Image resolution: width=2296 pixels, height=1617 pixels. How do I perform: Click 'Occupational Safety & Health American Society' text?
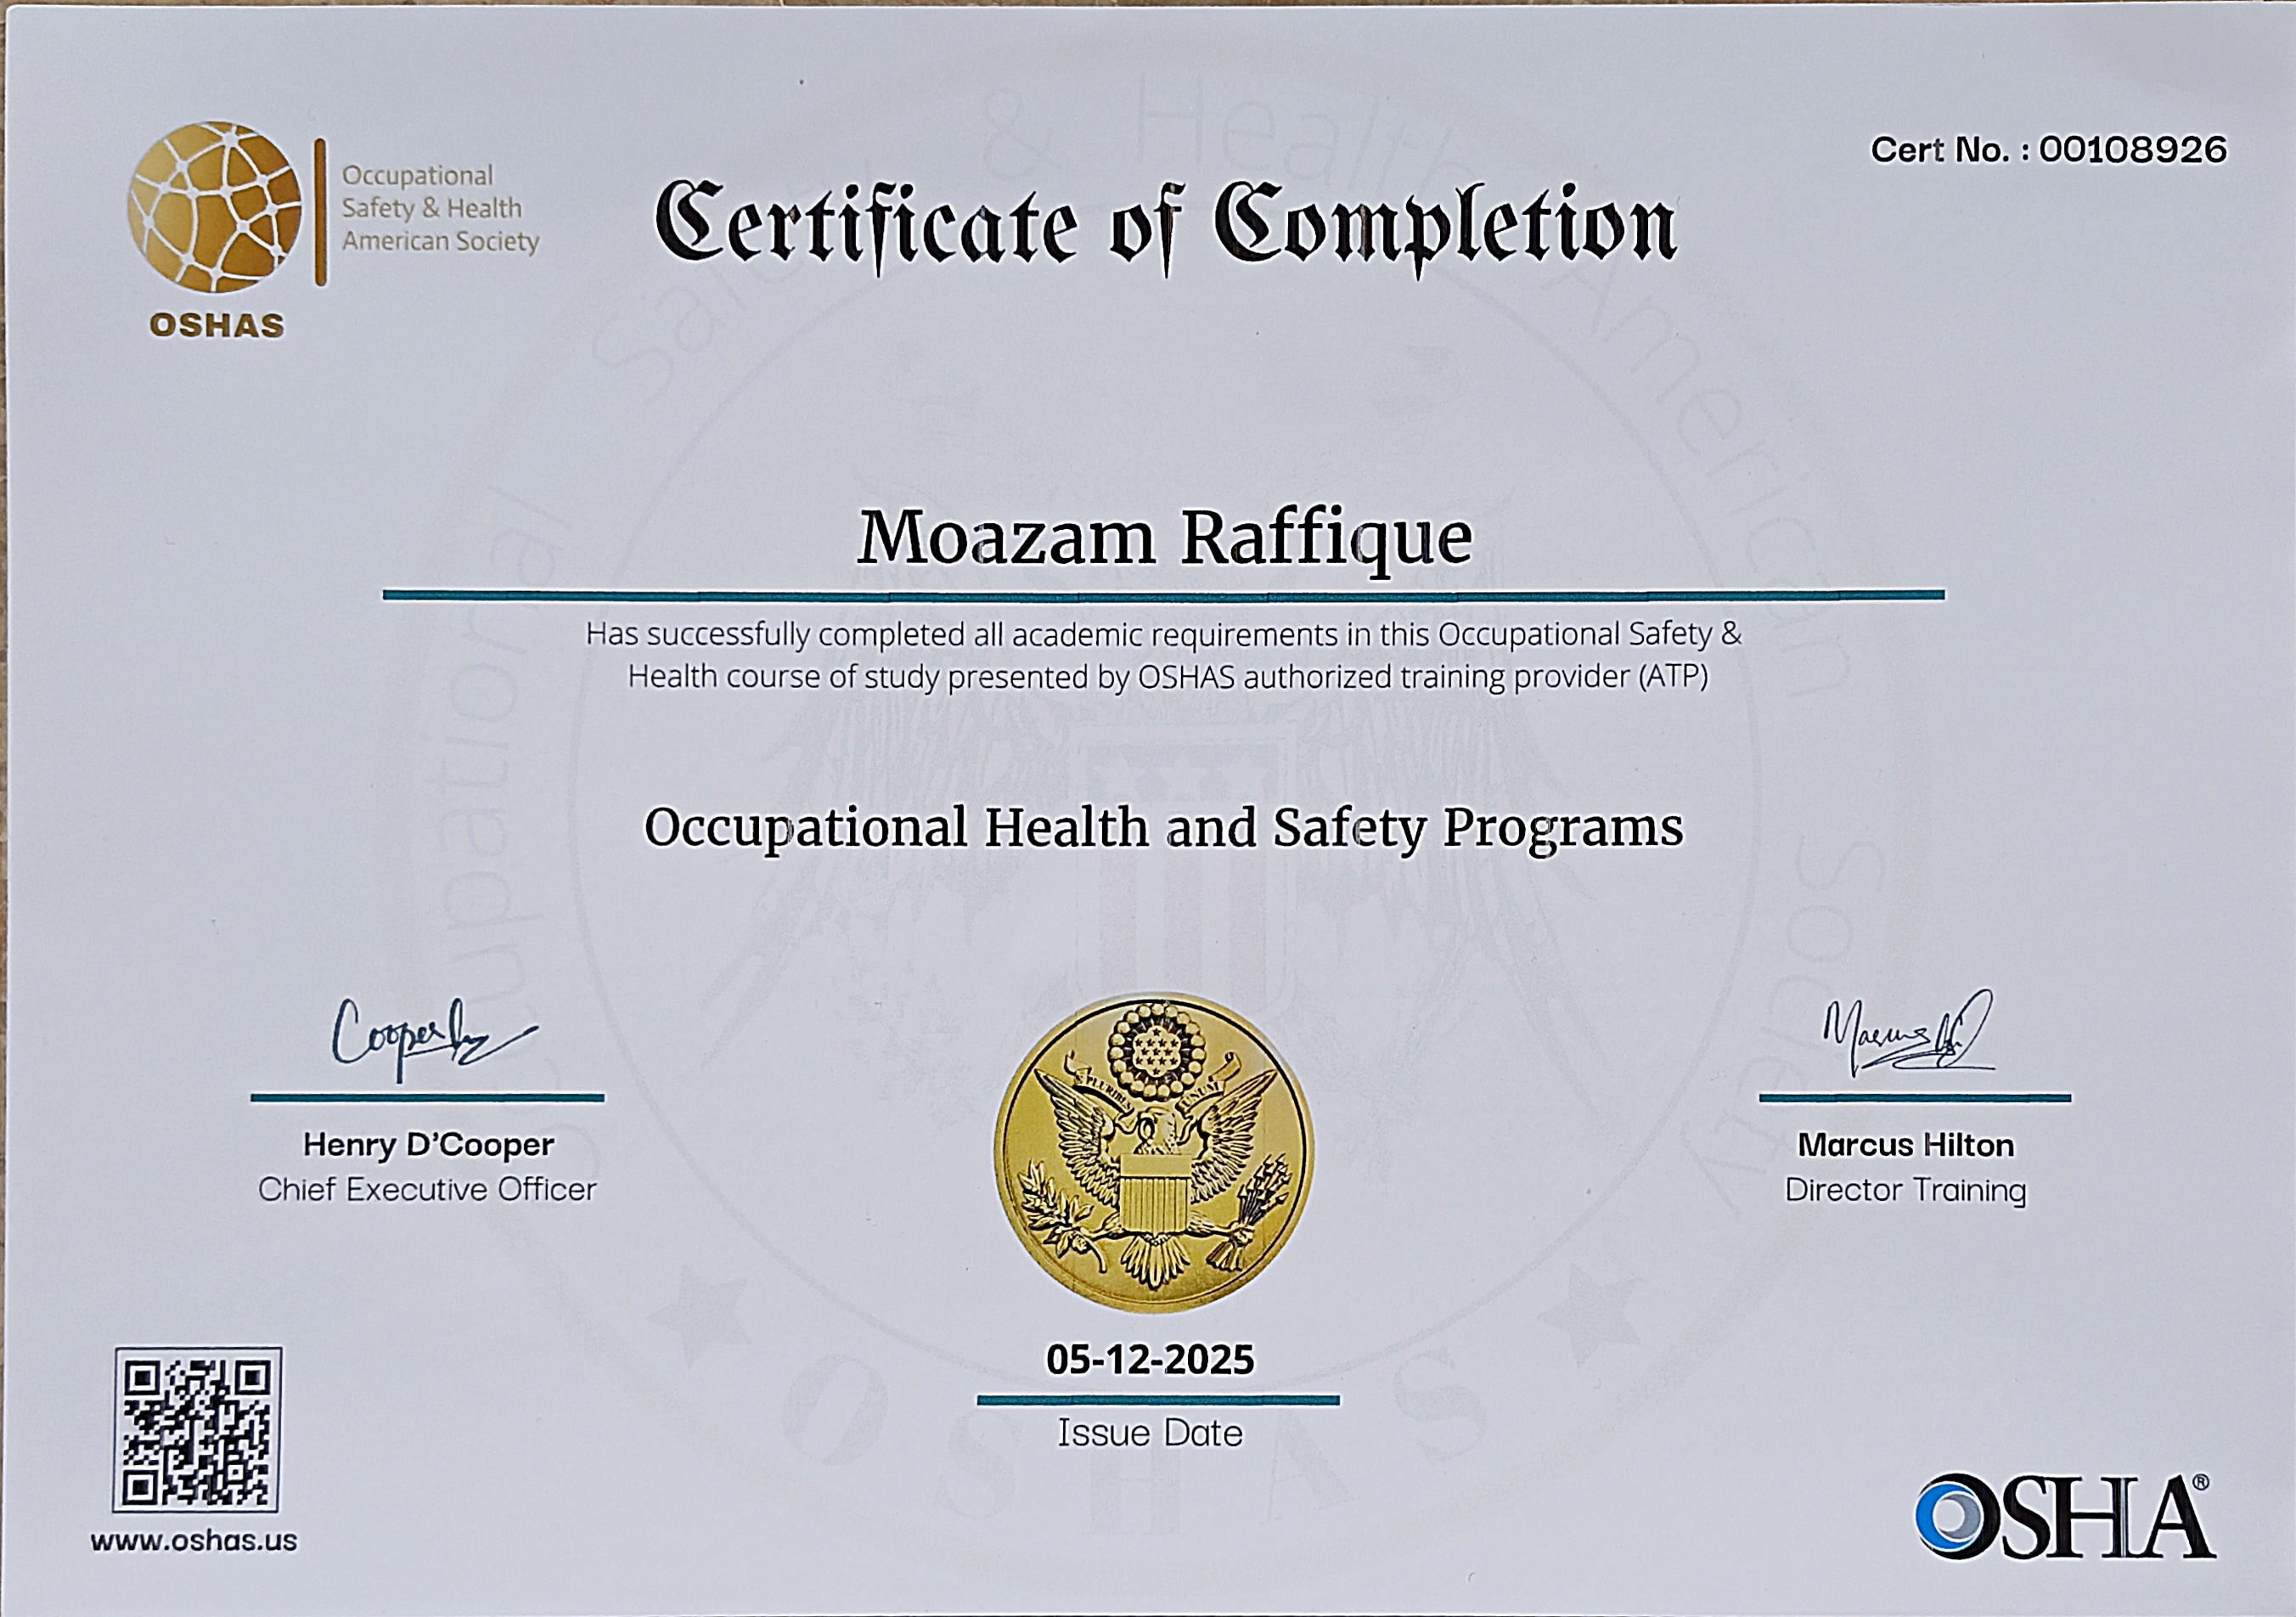tap(440, 208)
